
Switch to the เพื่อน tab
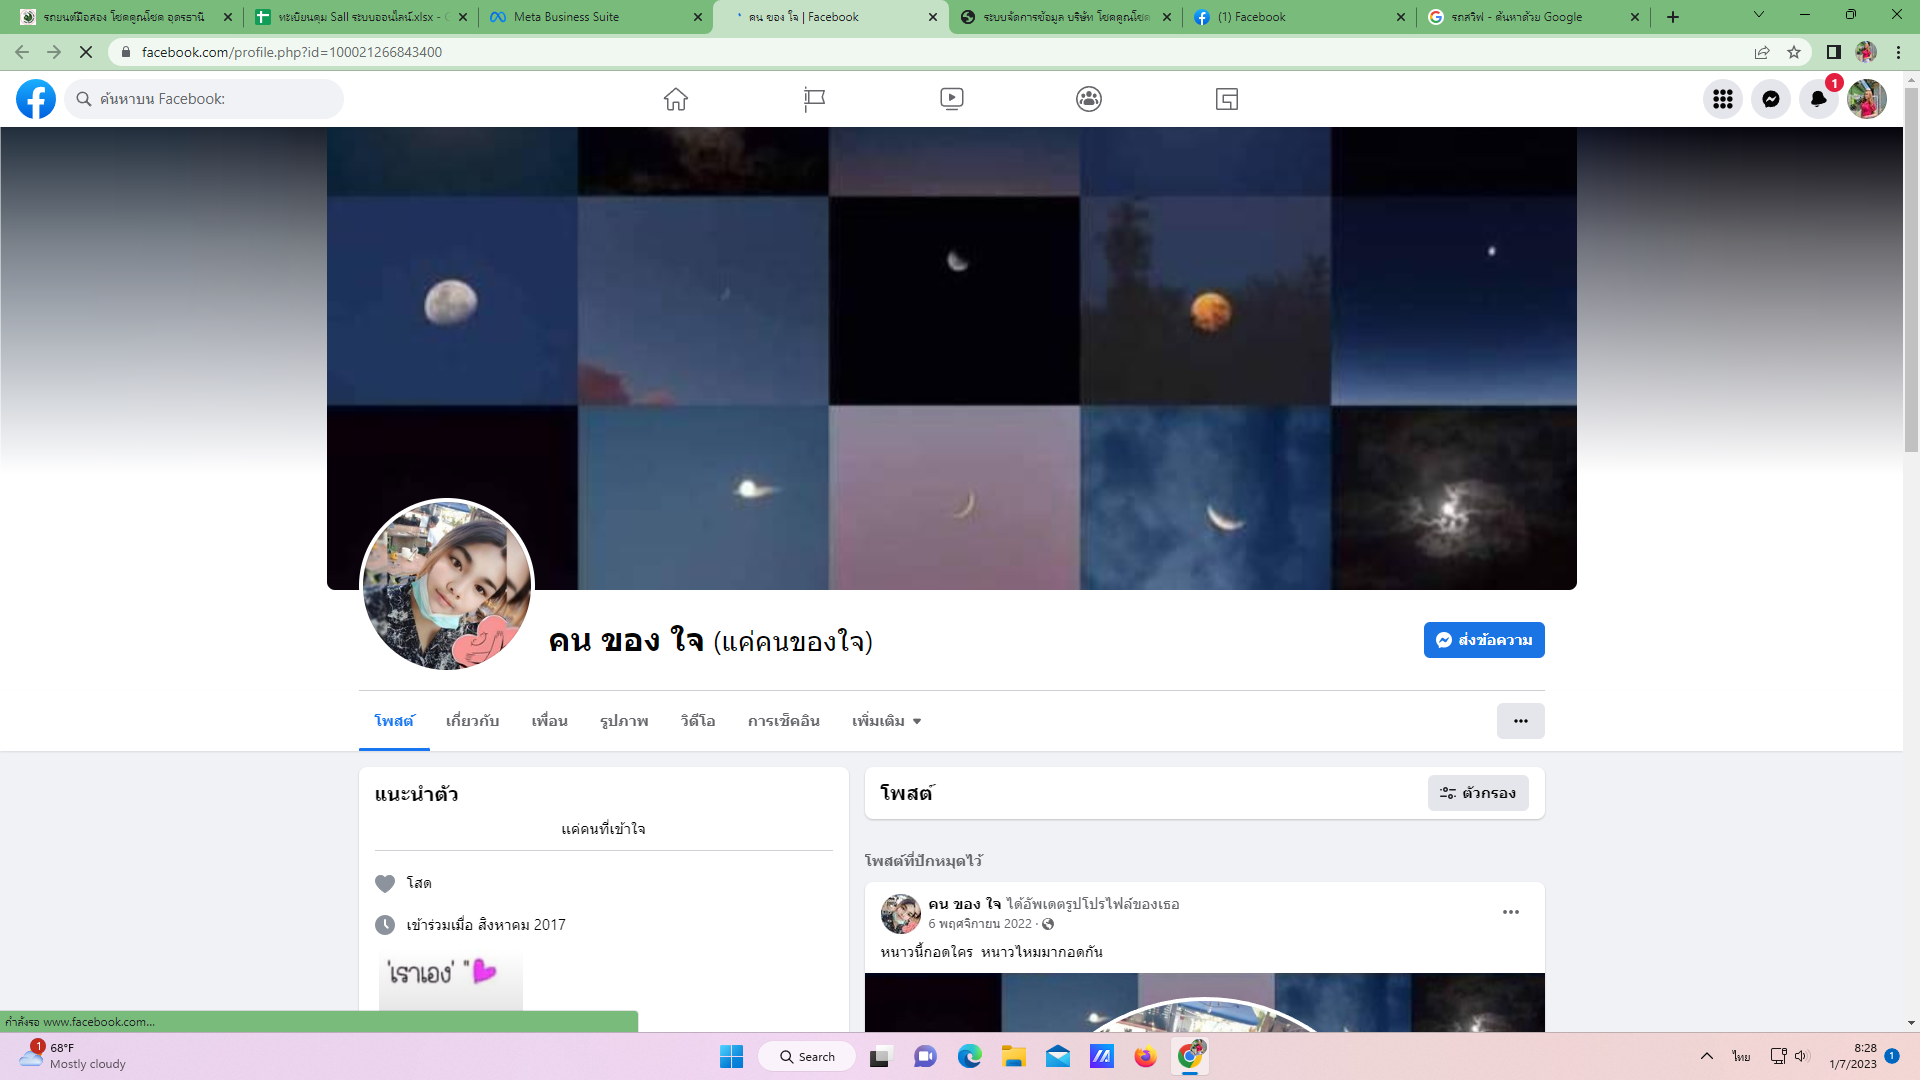coord(549,721)
